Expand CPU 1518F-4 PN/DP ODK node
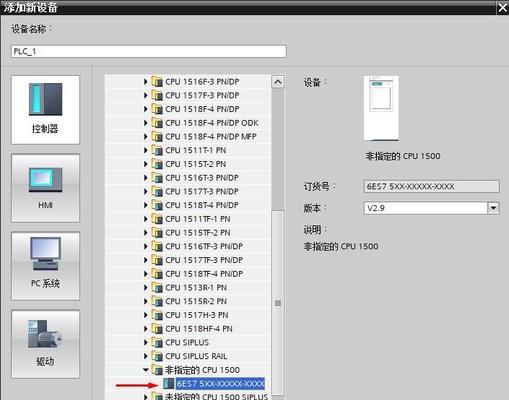 click(x=145, y=123)
